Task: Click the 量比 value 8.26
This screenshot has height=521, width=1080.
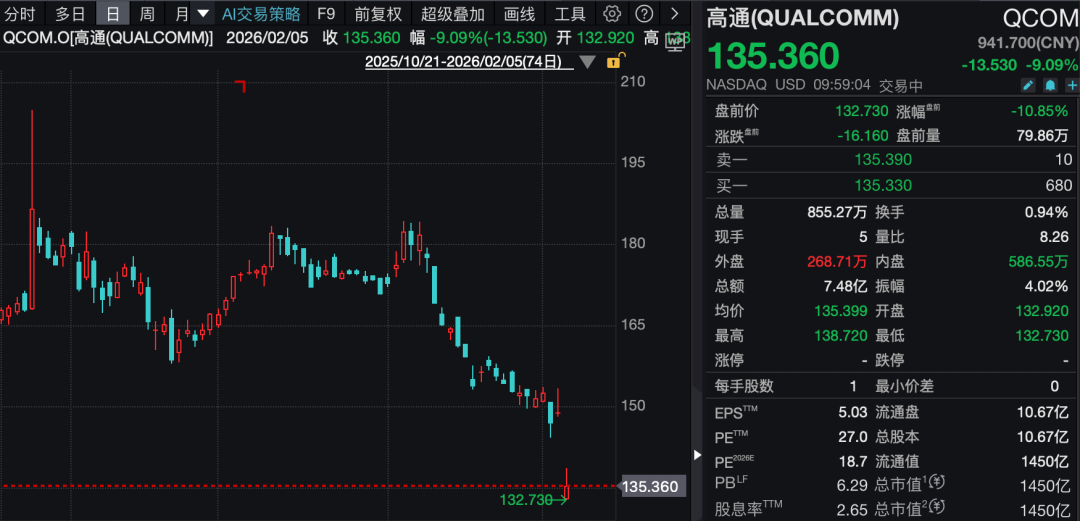Action: (1055, 237)
